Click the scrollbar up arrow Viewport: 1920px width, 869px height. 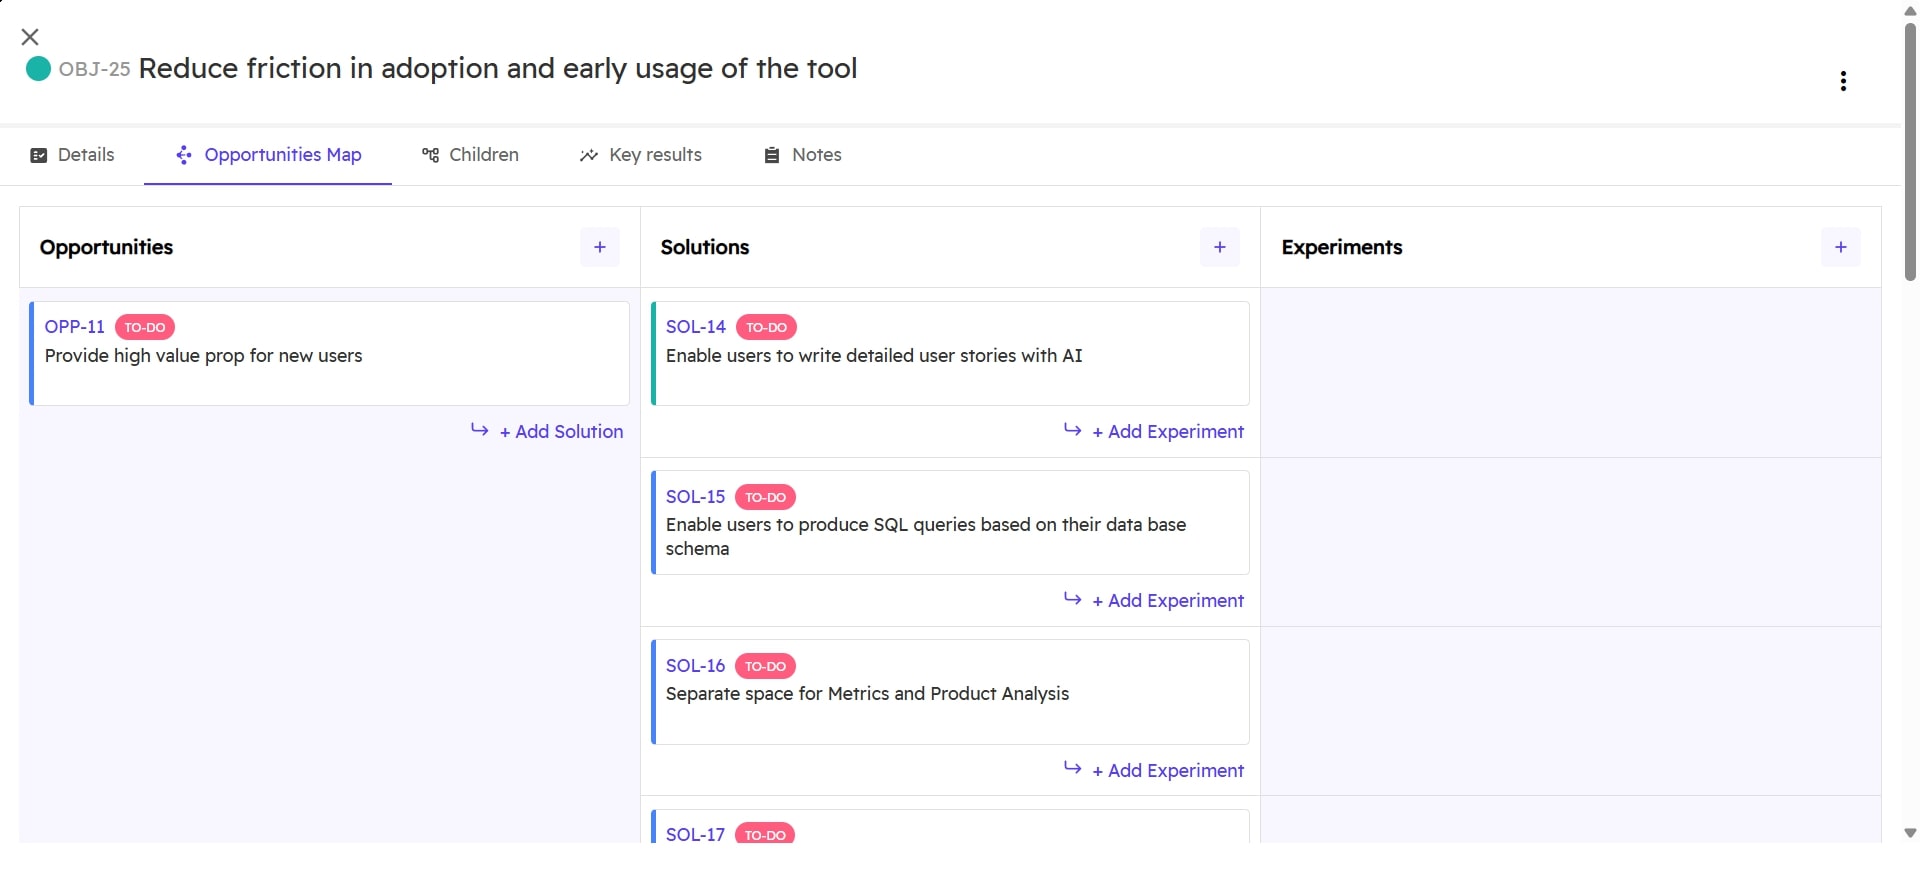[x=1910, y=10]
